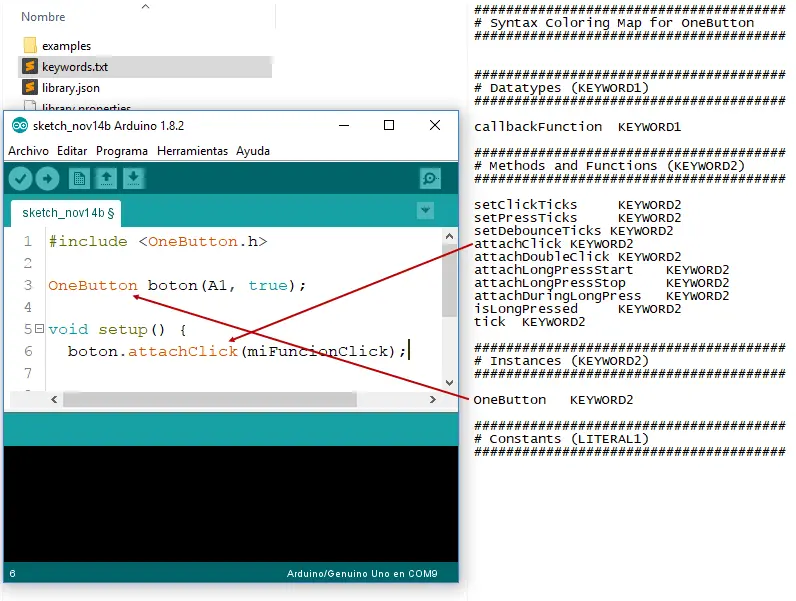Click the Upload arrow icon
Image resolution: width=796 pixels, height=601 pixels.
(47, 179)
